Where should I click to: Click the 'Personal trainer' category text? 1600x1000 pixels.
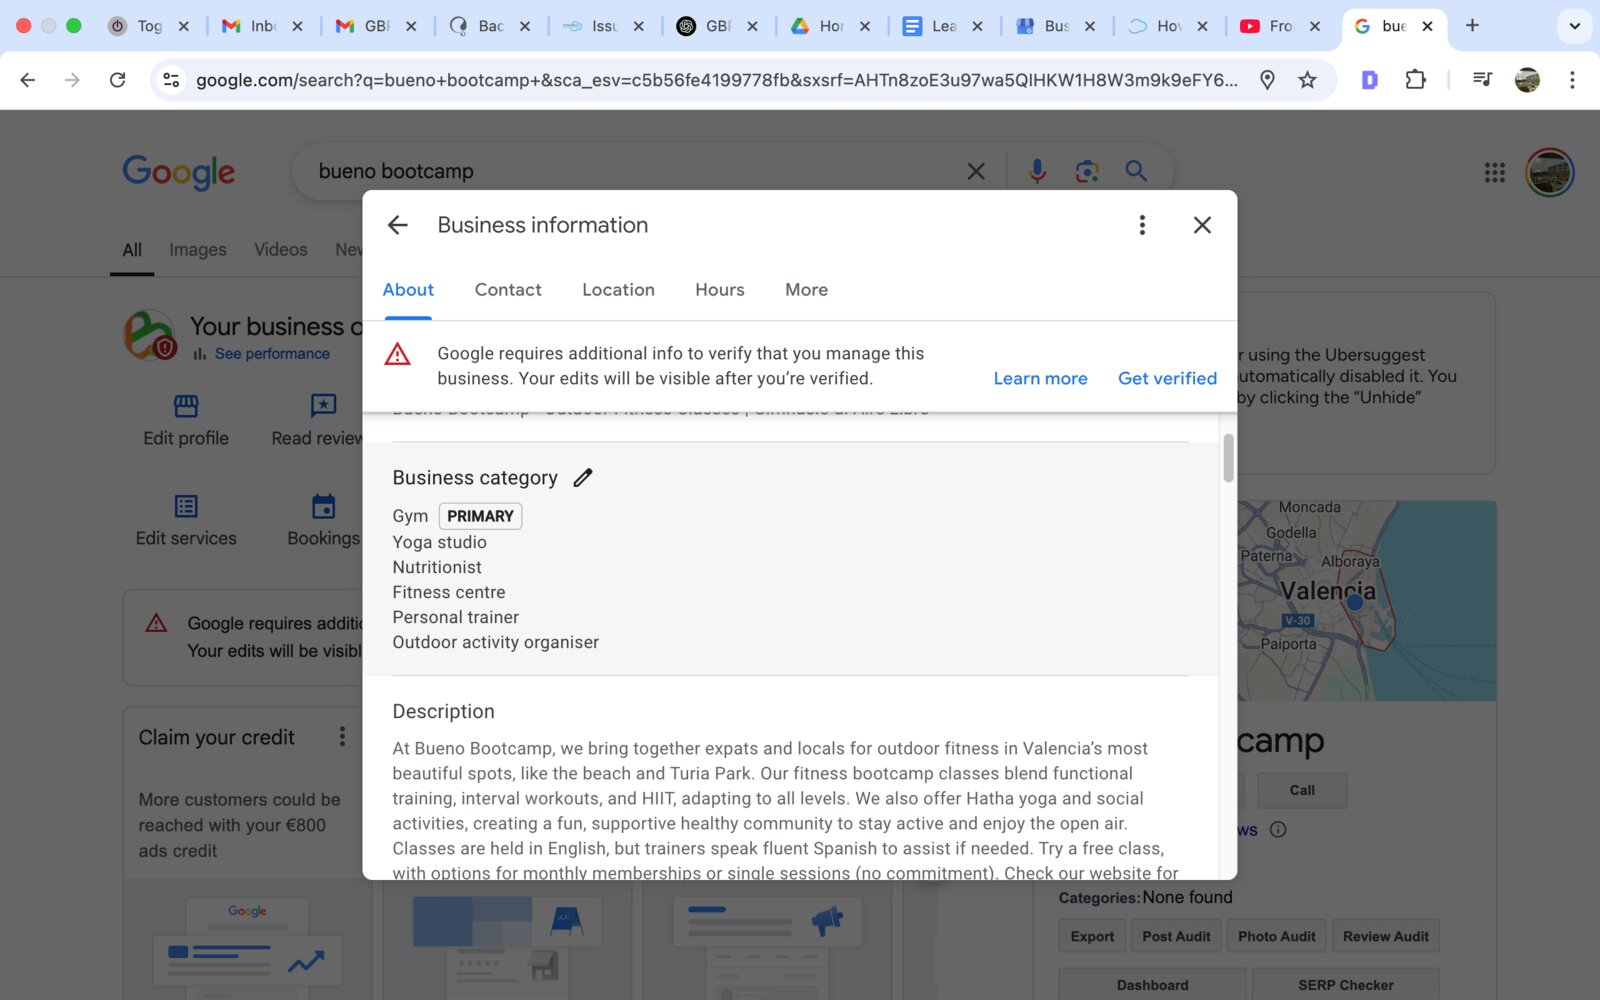[455, 617]
